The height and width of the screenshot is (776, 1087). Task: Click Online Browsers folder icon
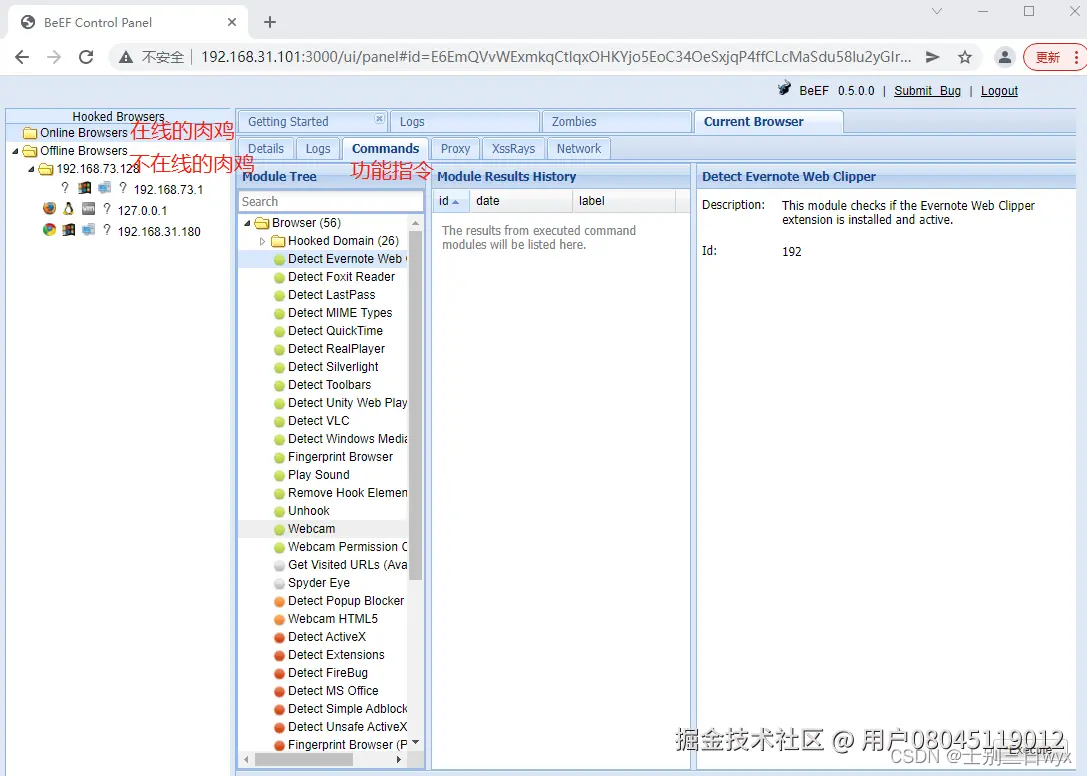click(30, 132)
